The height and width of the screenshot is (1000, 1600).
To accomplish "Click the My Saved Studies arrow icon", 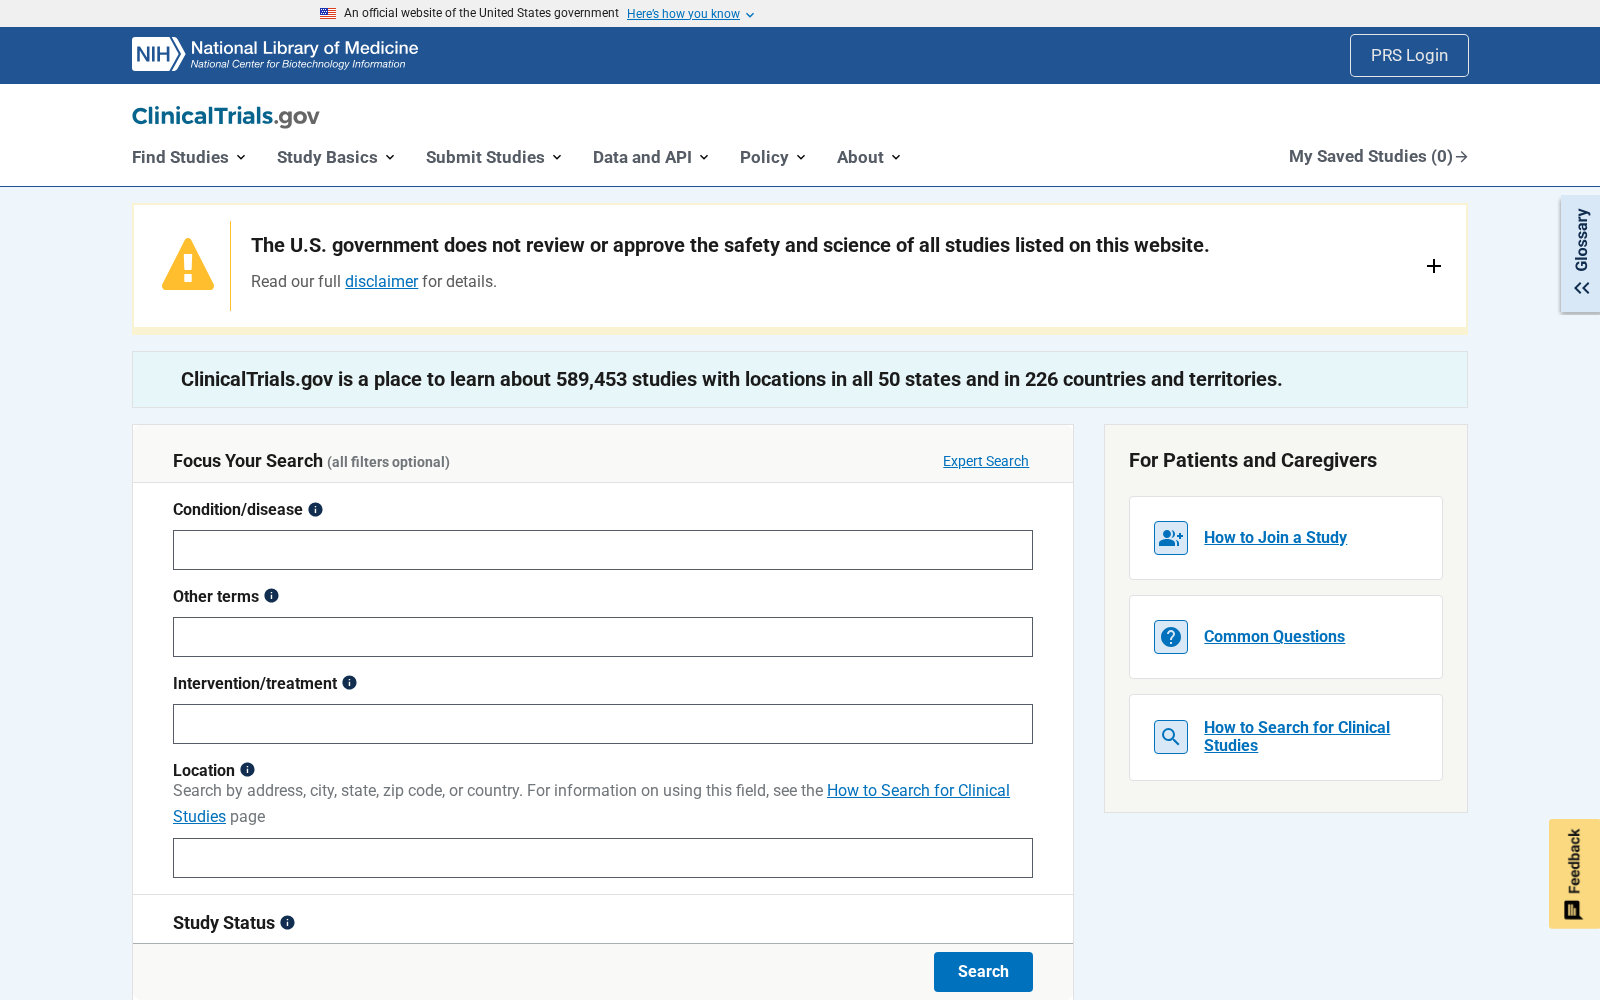I will (x=1462, y=157).
